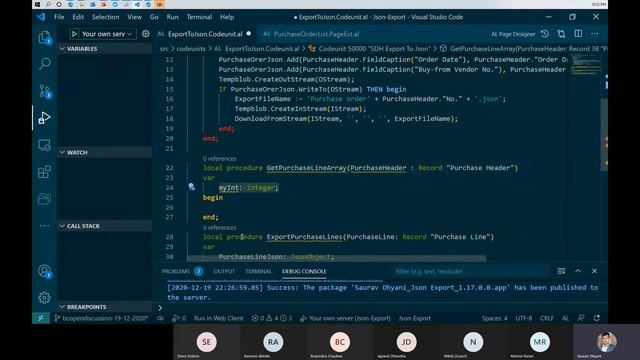This screenshot has height=360, width=640.
Task: Click 'Your own server (Json-Export)' status item
Action: tap(345, 318)
